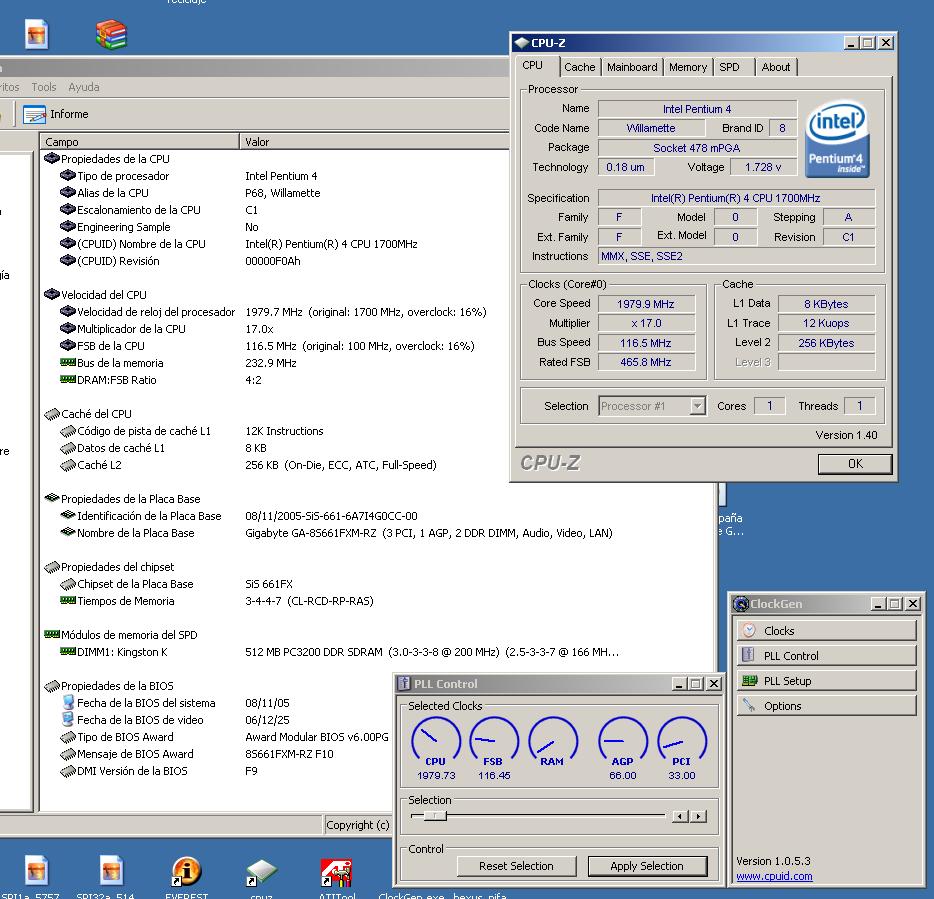Open the cpuz desktop shortcut icon
This screenshot has width=934, height=899.
[261, 872]
